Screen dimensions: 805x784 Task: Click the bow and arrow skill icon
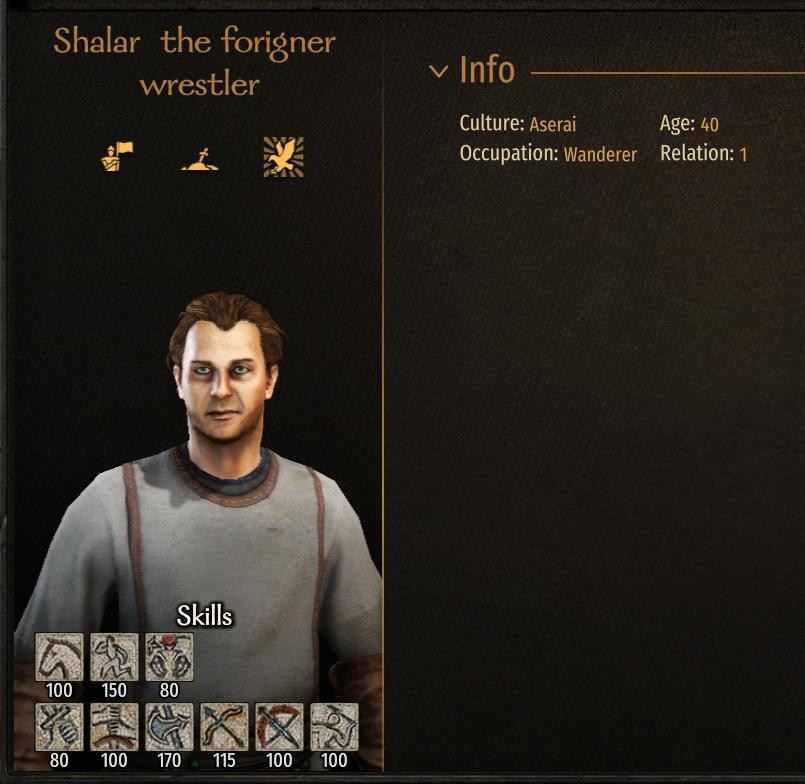(x=279, y=727)
